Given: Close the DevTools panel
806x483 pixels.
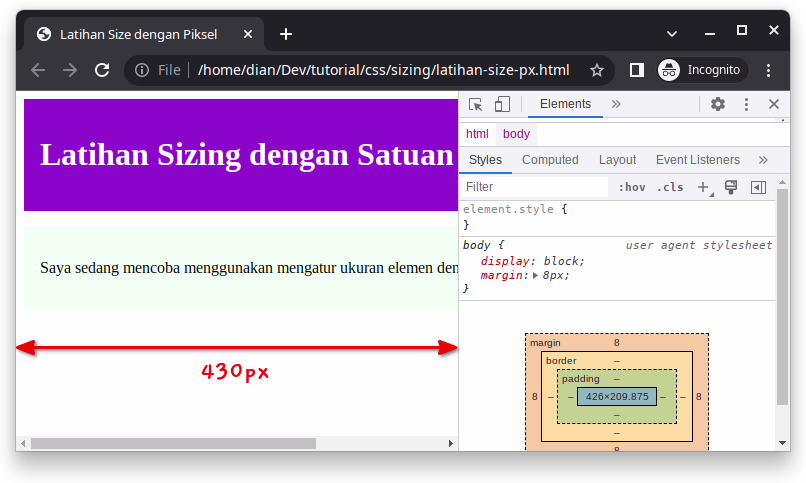Looking at the screenshot, I should tap(774, 104).
